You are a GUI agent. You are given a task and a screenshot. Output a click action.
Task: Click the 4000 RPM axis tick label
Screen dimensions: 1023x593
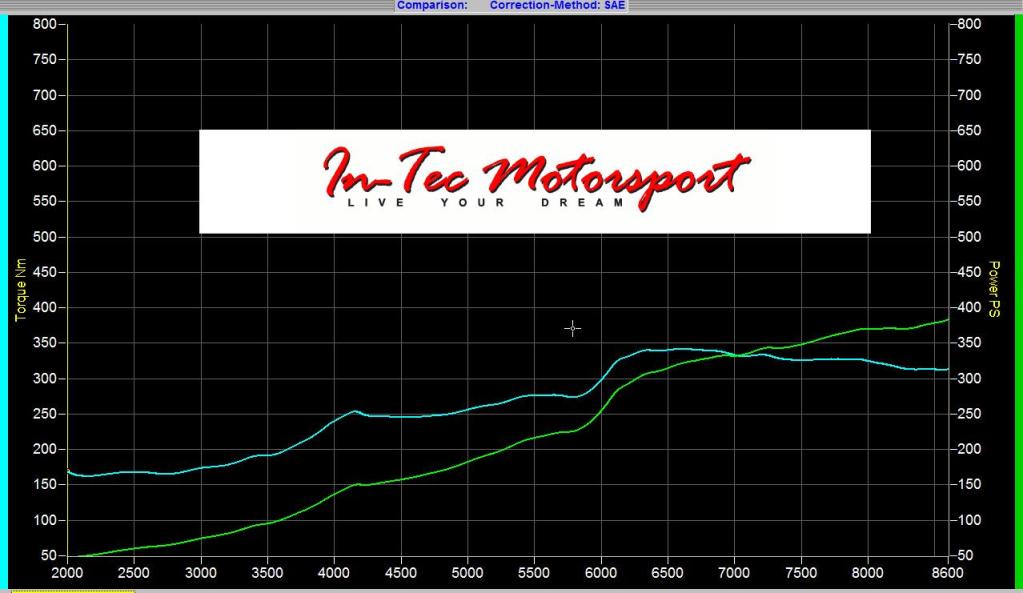coord(334,573)
